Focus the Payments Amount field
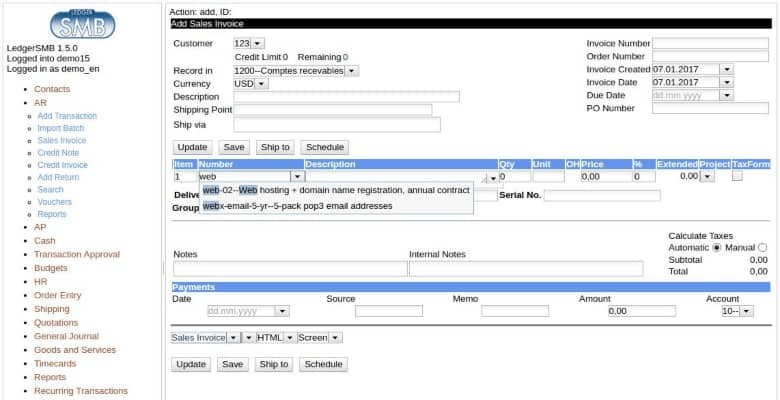Viewport: 780px width, 400px height. pyautogui.click(x=642, y=311)
